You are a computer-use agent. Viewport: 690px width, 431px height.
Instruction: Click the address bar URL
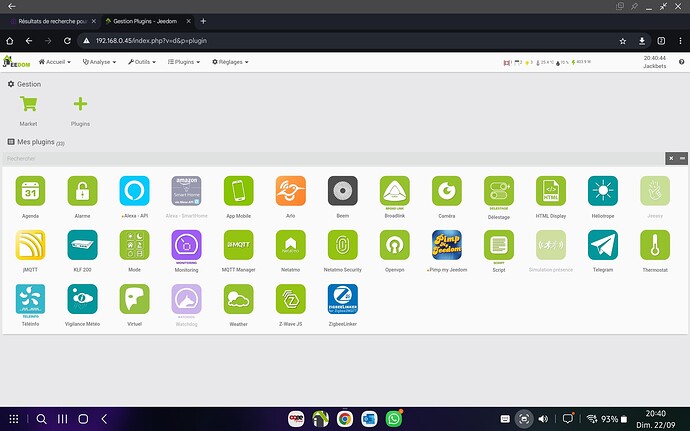click(x=151, y=41)
